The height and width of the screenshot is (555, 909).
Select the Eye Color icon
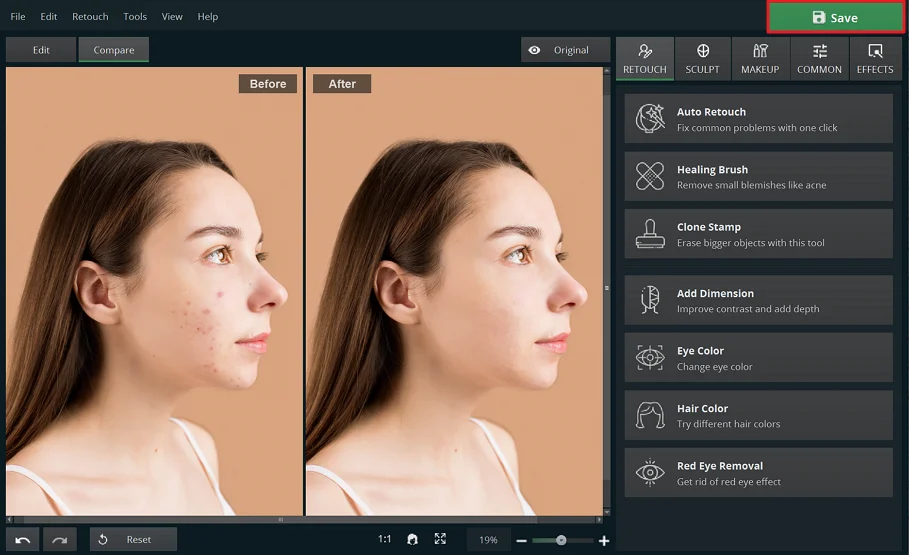650,357
